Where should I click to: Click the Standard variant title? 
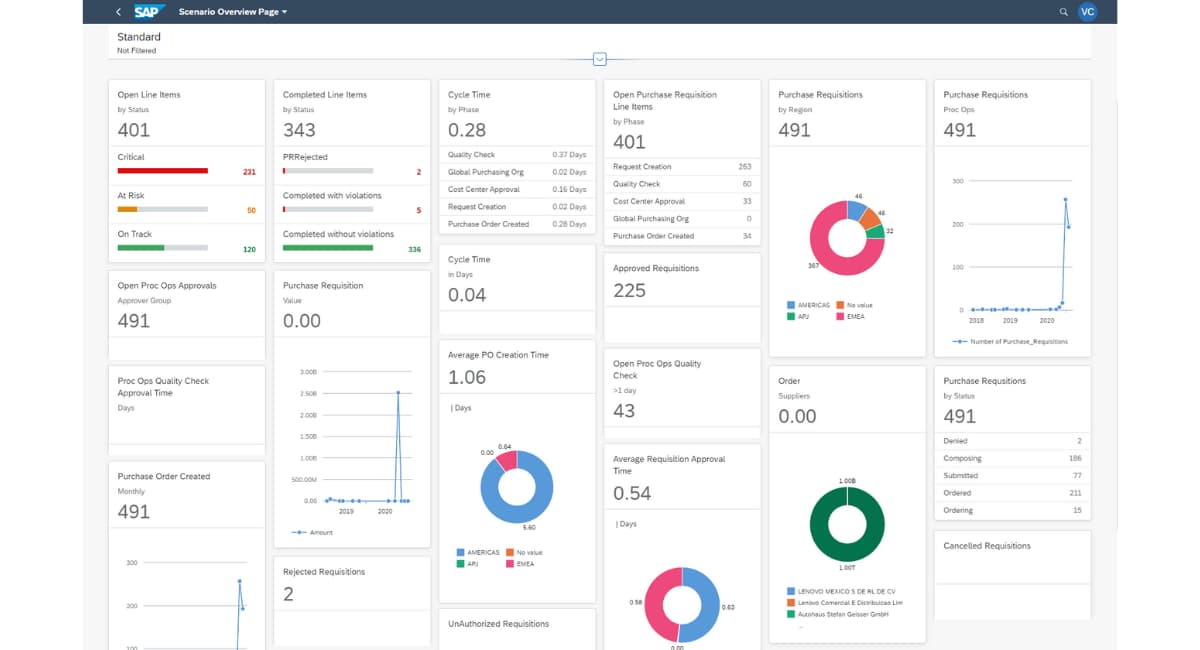[x=139, y=37]
